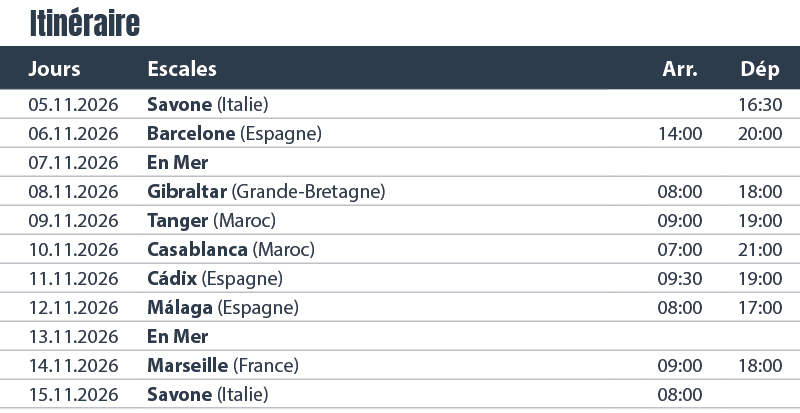Select the Escales column header
This screenshot has width=800, height=413.
pyautogui.click(x=182, y=69)
